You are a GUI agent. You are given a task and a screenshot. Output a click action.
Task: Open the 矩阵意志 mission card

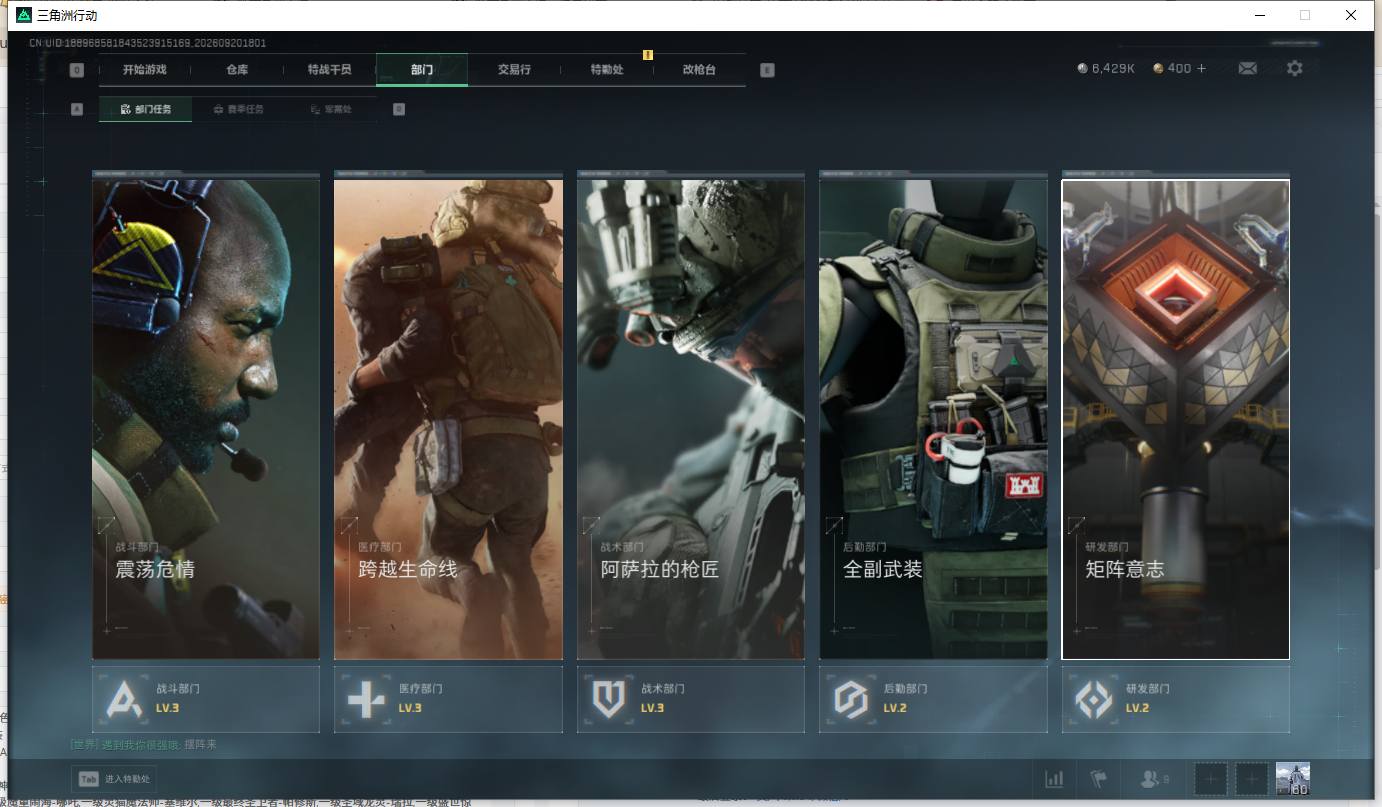(x=1176, y=419)
